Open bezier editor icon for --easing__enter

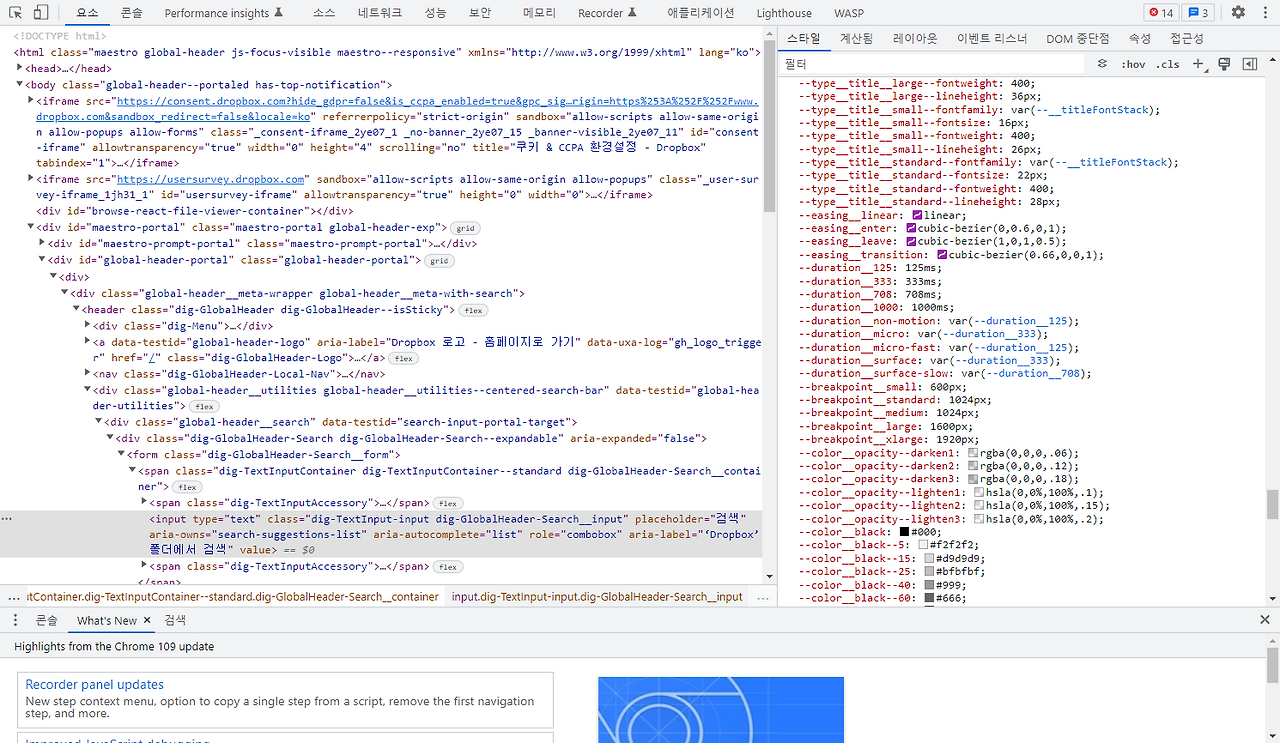click(x=911, y=229)
